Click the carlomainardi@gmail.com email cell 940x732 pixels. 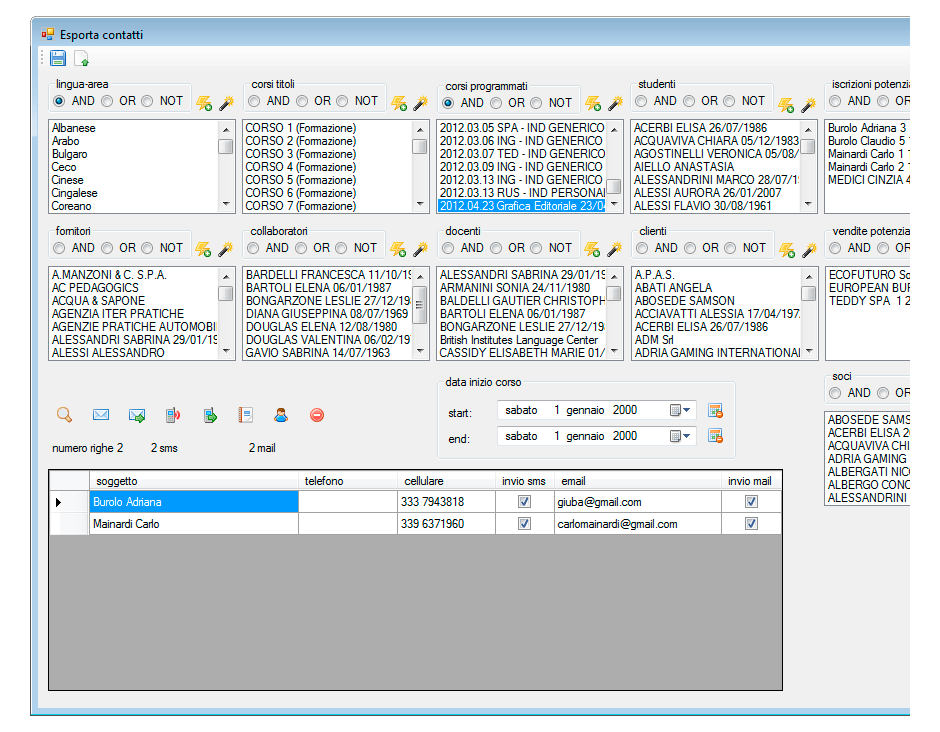pos(638,524)
